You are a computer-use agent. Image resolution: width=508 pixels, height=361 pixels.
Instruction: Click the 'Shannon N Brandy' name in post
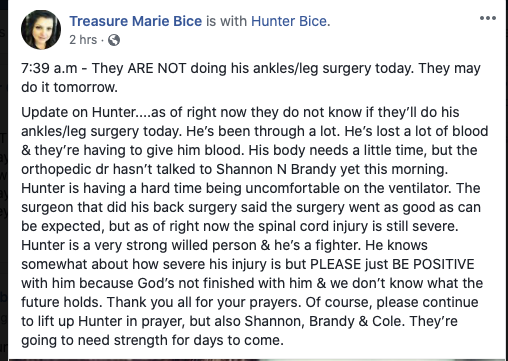tap(276, 169)
